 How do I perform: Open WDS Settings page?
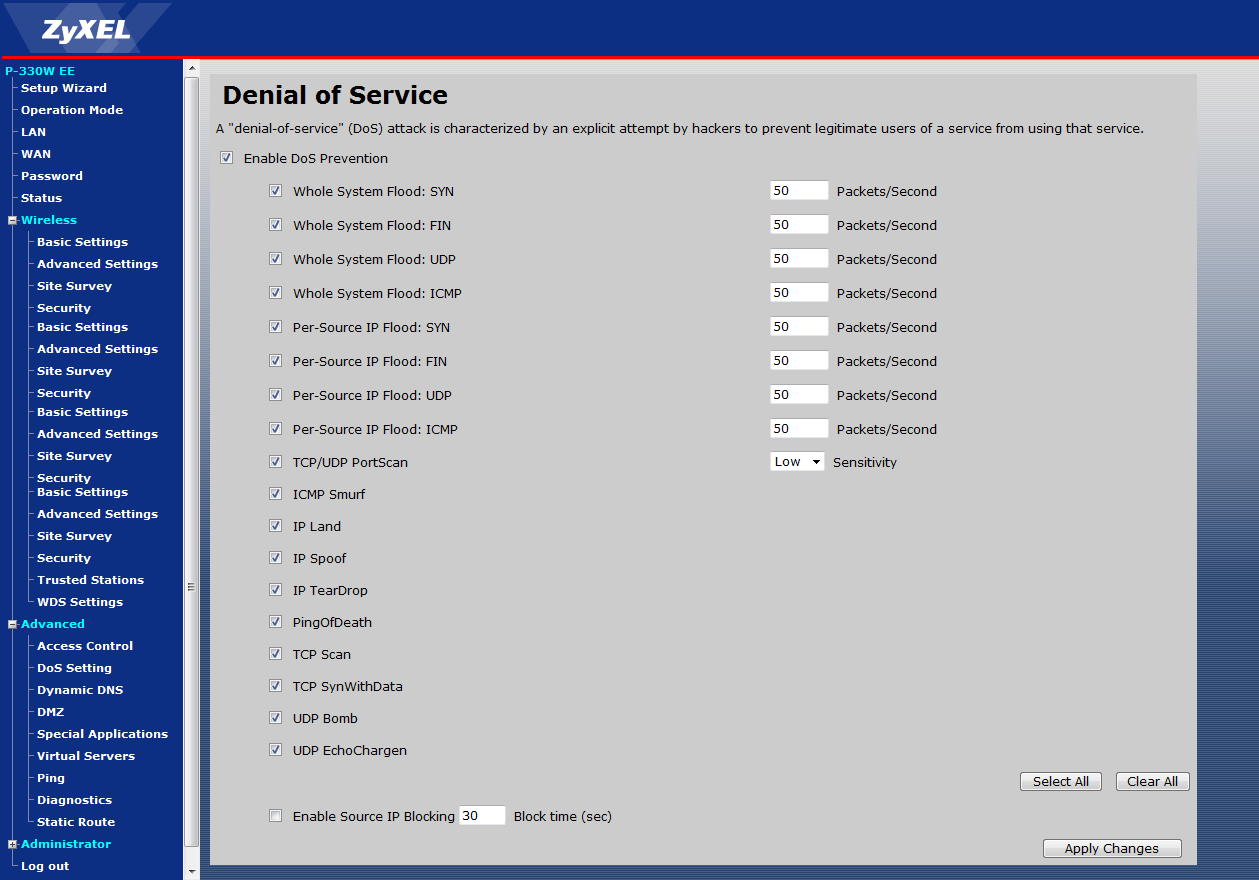[x=80, y=602]
